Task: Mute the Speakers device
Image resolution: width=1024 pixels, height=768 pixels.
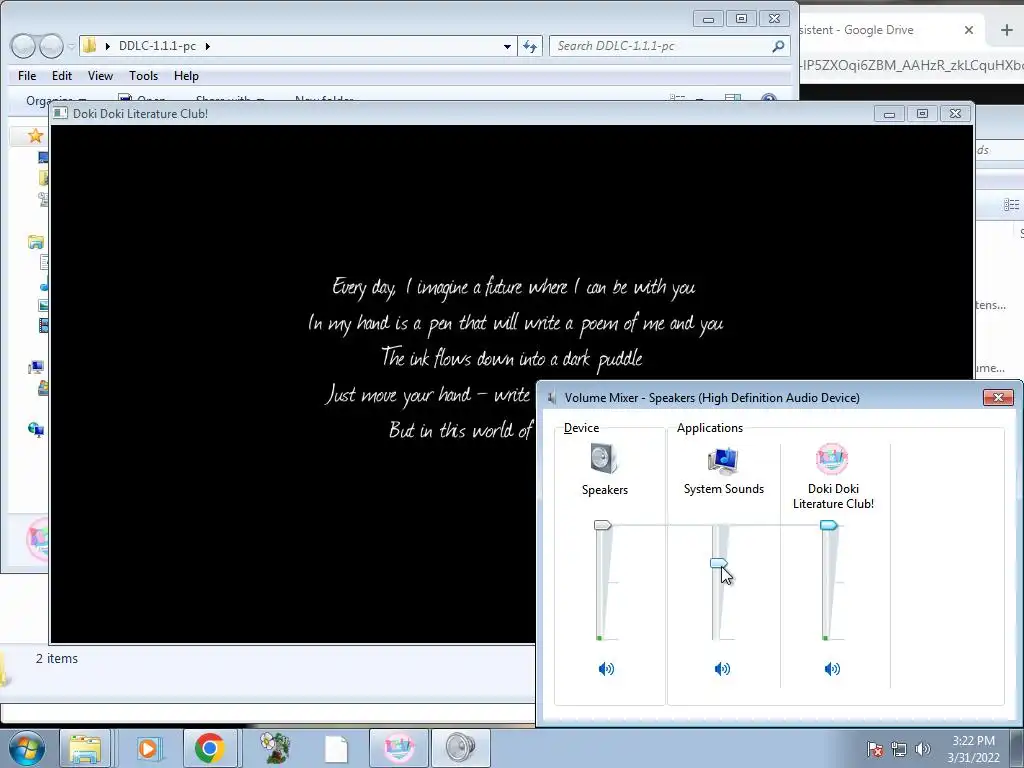Action: (606, 668)
